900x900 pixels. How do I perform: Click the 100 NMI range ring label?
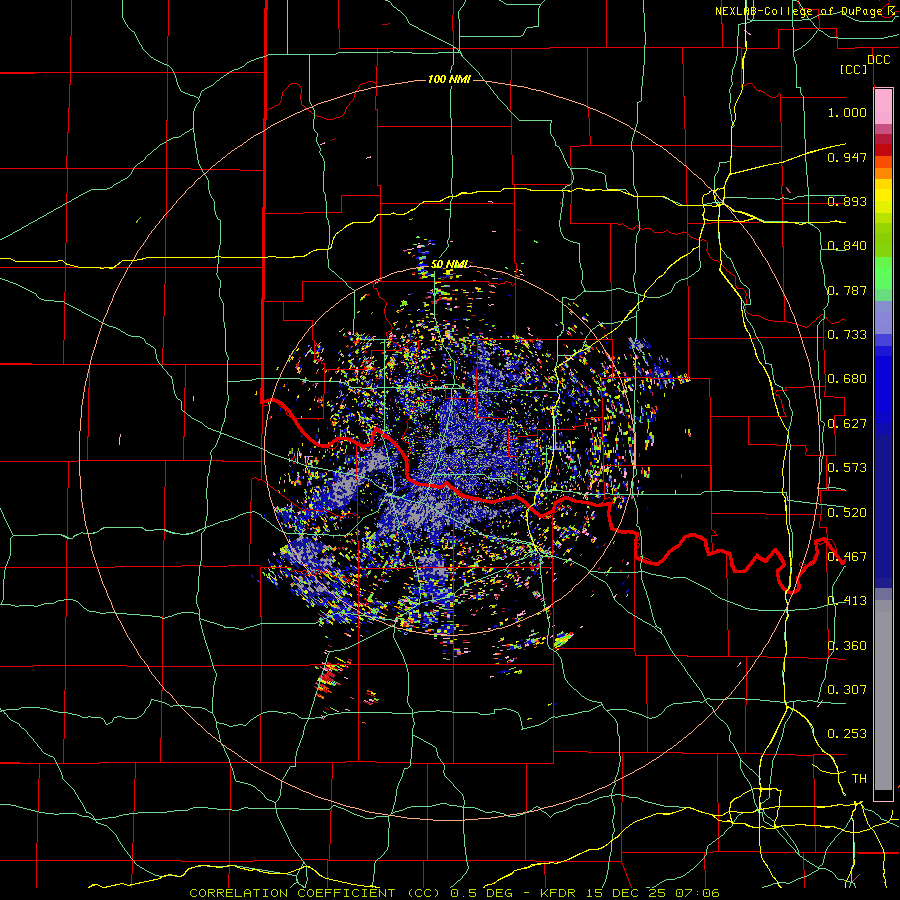tap(449, 79)
